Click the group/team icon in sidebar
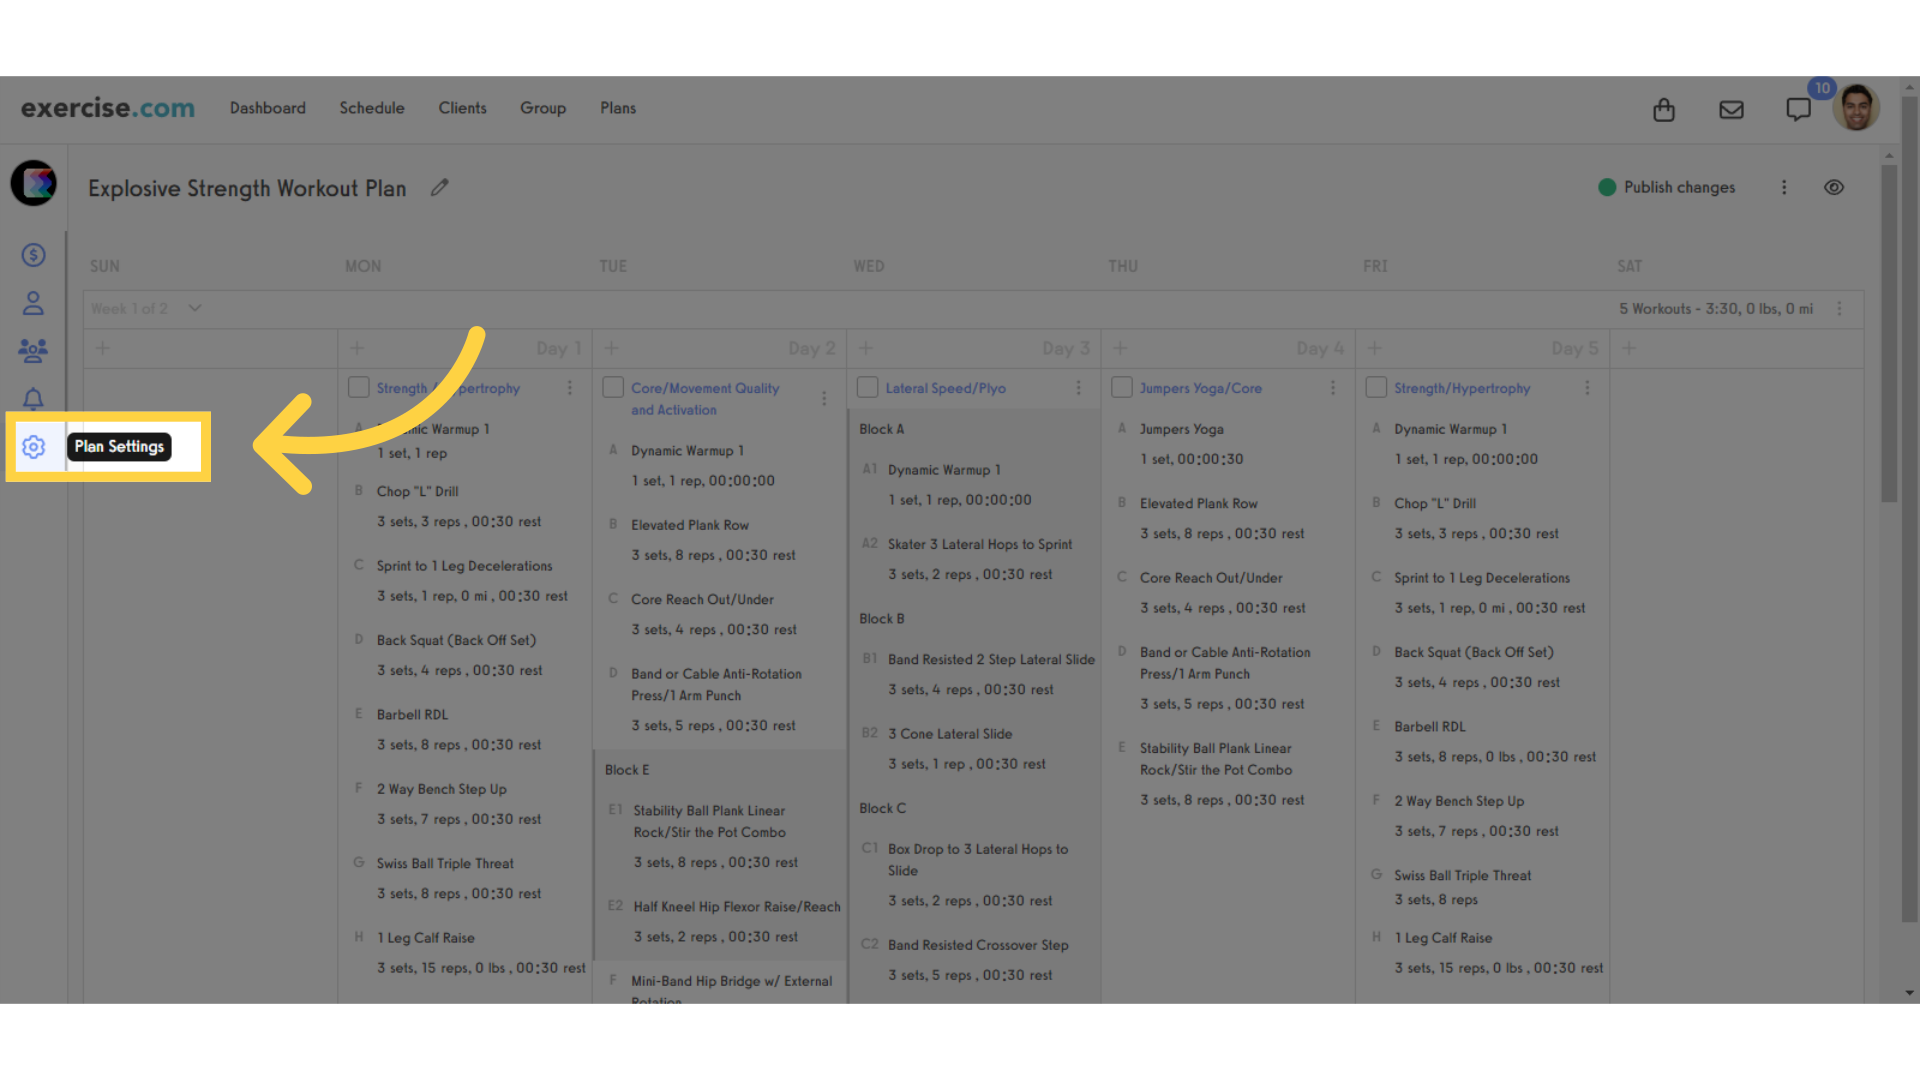The height and width of the screenshot is (1080, 1920). click(34, 349)
